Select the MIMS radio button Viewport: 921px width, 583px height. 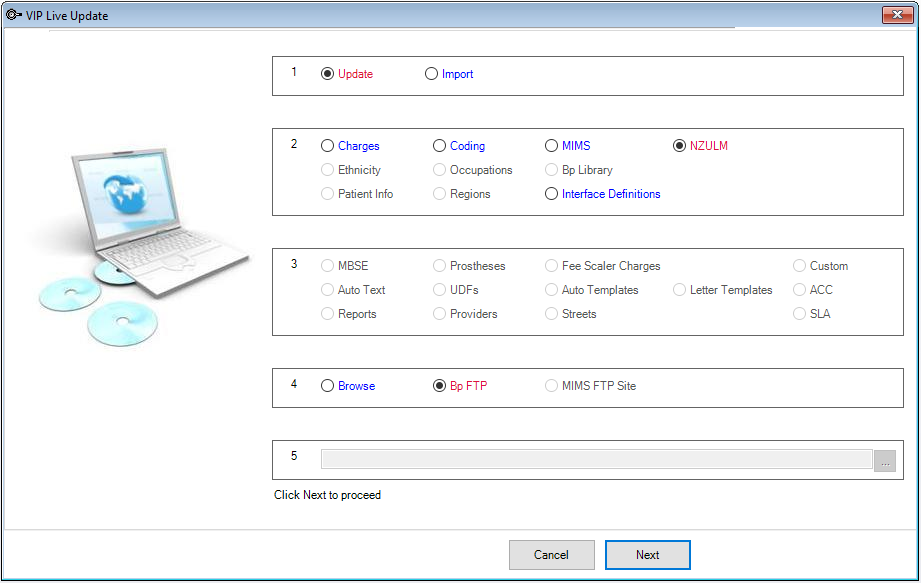551,146
